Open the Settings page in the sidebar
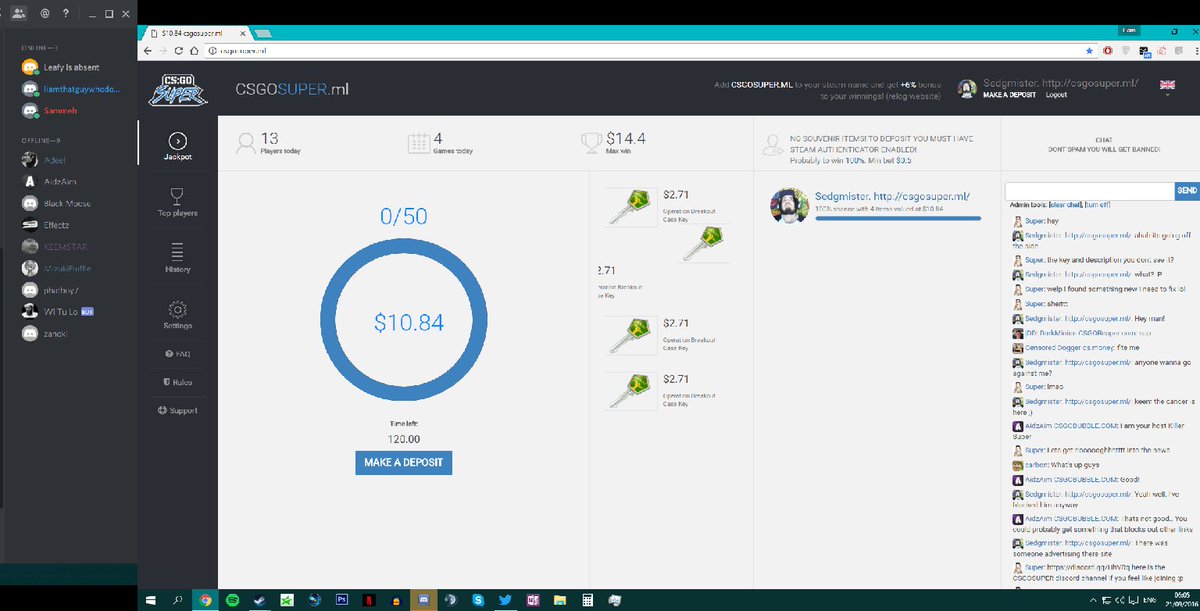The height and width of the screenshot is (611, 1200). click(x=177, y=314)
